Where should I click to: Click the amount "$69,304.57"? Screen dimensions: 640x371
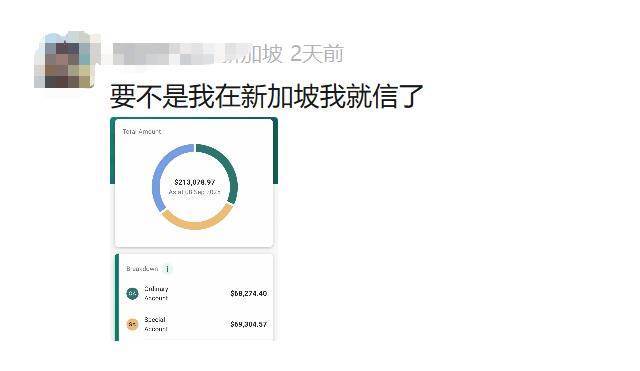(x=249, y=324)
